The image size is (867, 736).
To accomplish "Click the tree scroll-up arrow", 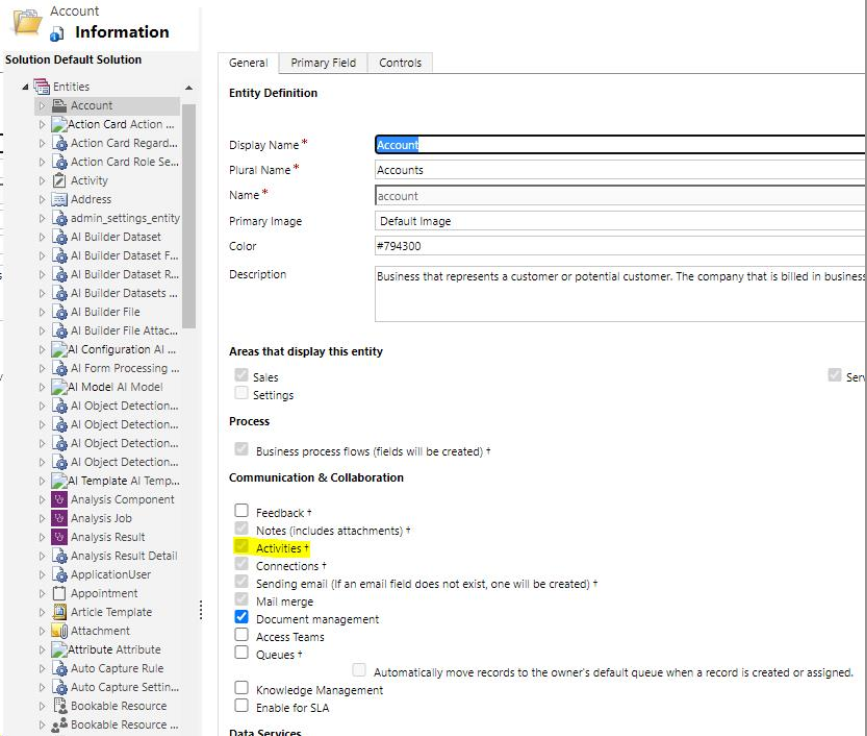I will click(189, 87).
